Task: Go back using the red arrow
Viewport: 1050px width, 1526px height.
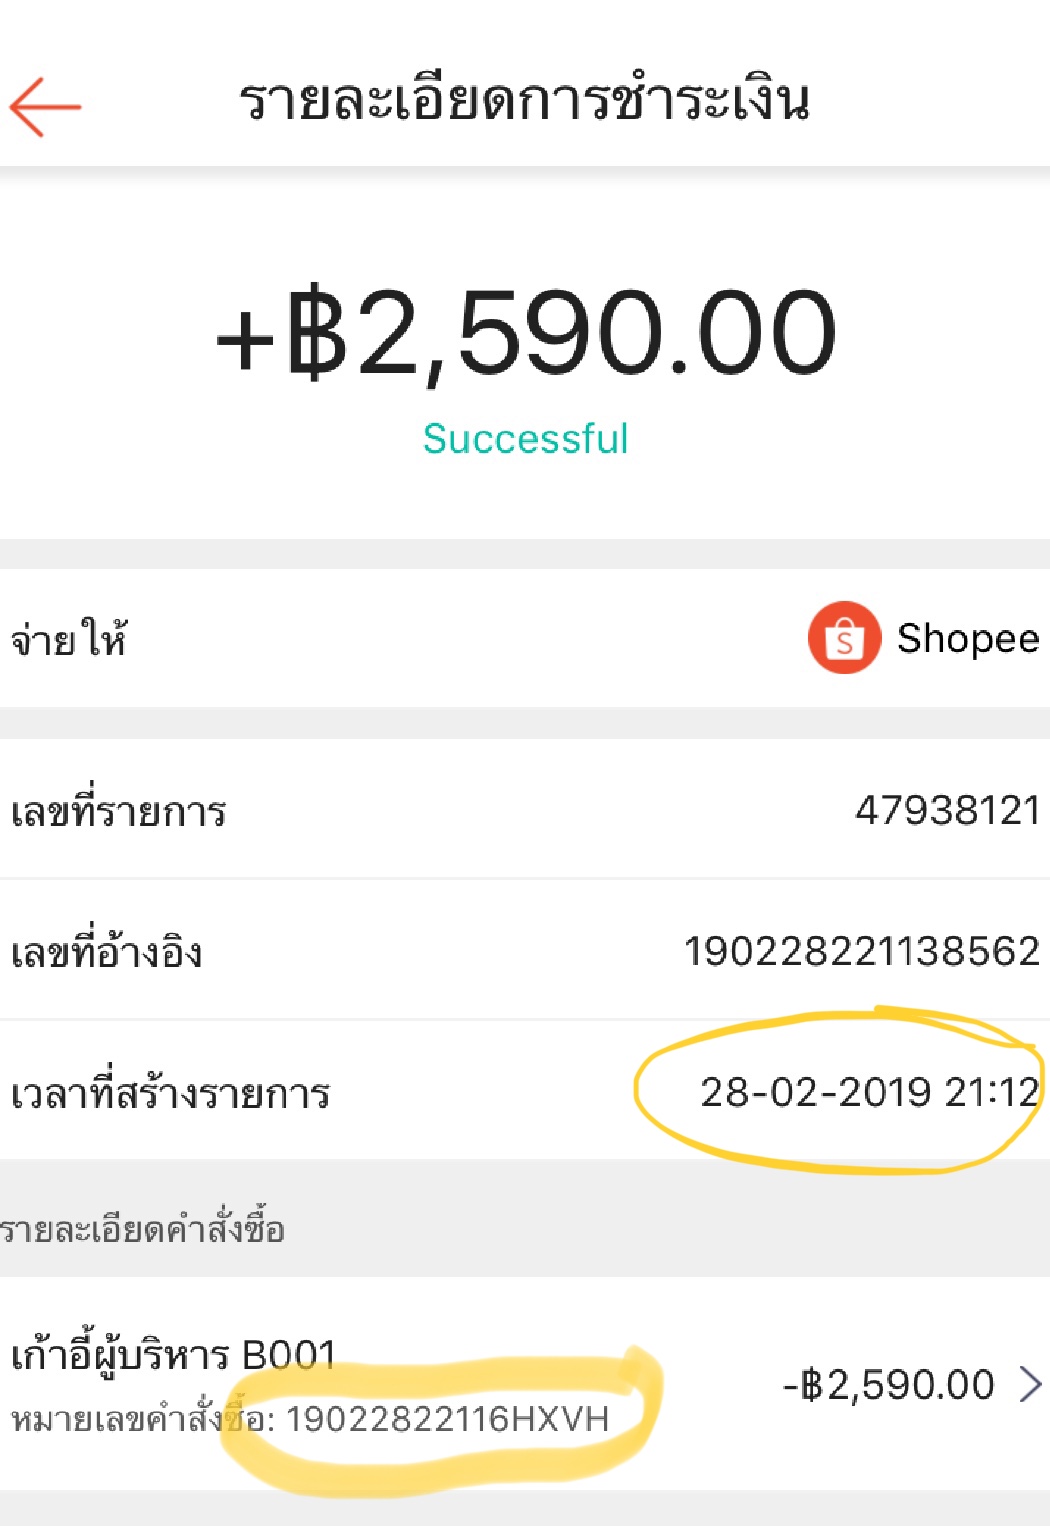Action: click(45, 106)
